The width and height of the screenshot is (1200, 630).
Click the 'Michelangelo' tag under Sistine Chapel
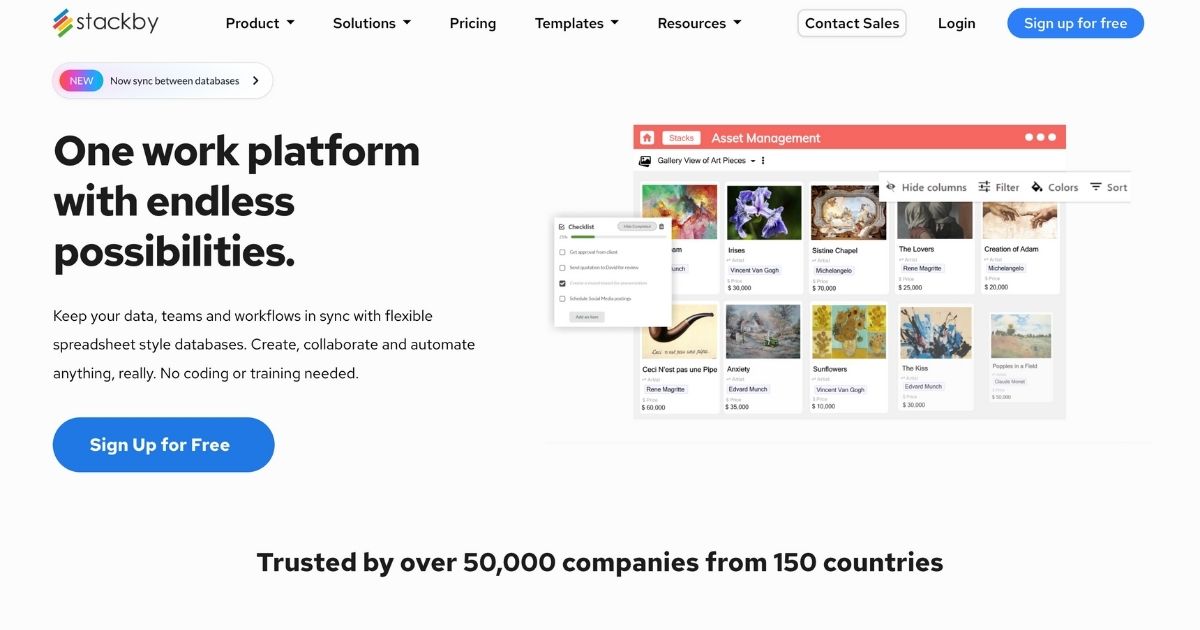pos(834,270)
